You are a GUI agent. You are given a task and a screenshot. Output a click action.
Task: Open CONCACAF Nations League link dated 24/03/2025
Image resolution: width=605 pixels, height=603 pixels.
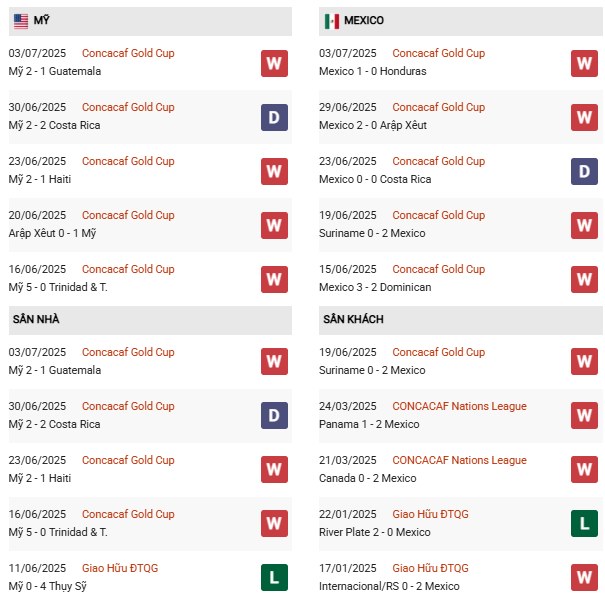point(459,406)
